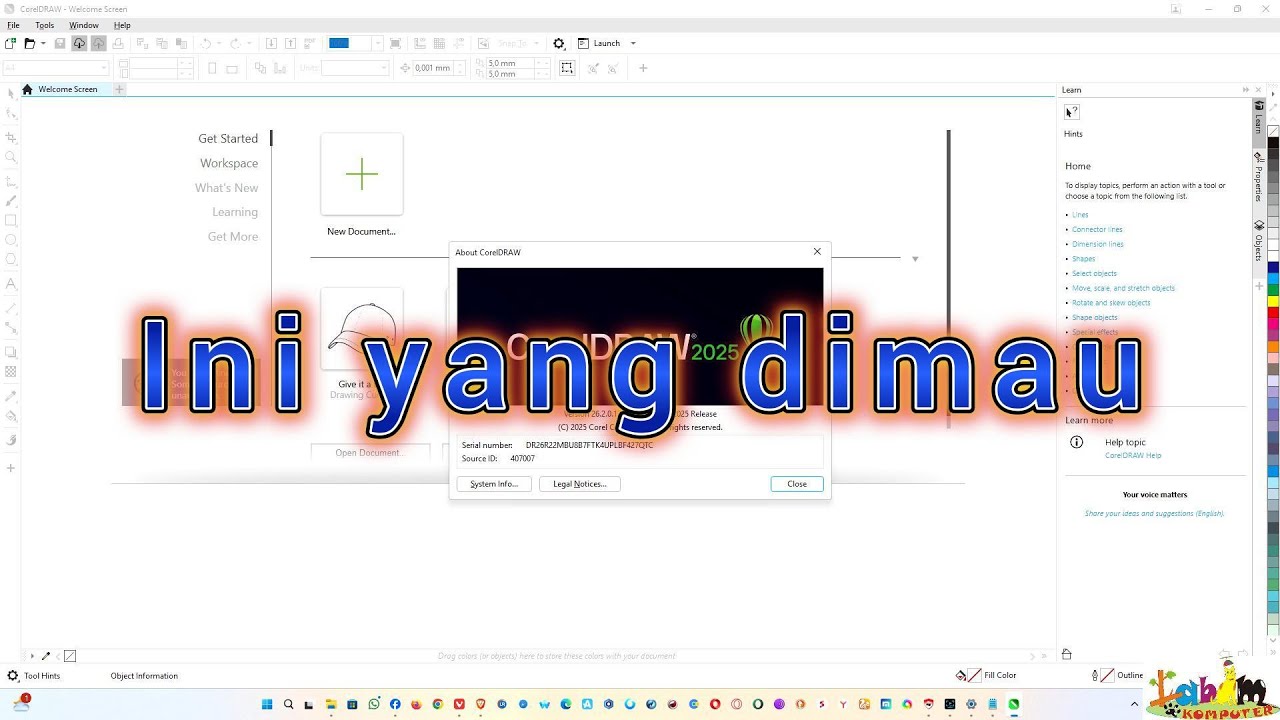Click the Outline pen icon in status bar
1280x720 pixels.
[1095, 676]
